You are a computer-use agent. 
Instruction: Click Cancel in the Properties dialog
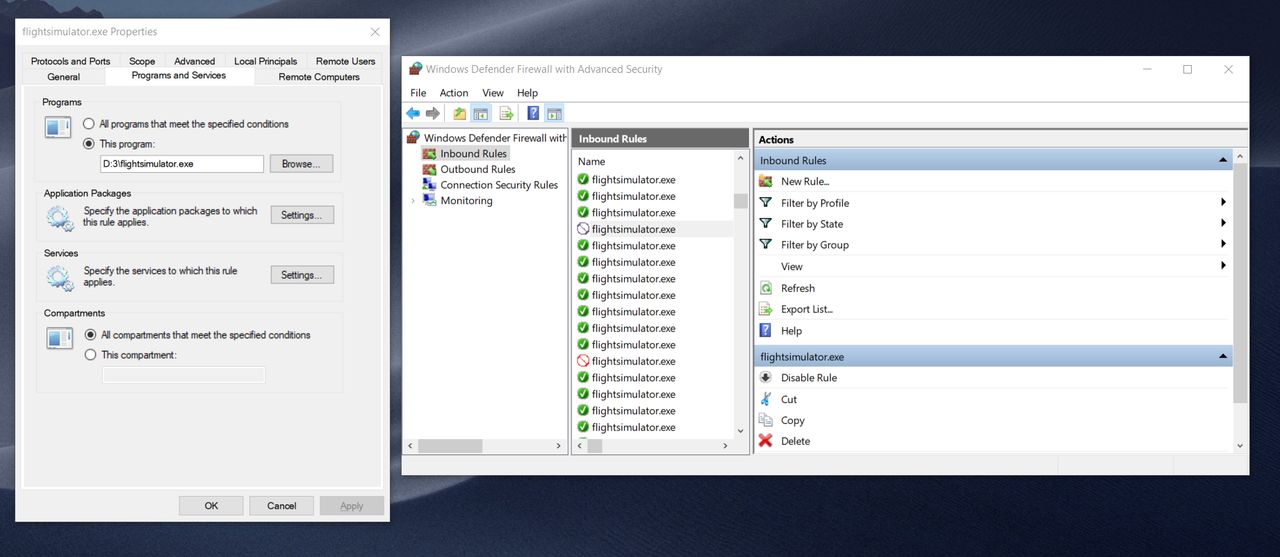(x=282, y=506)
